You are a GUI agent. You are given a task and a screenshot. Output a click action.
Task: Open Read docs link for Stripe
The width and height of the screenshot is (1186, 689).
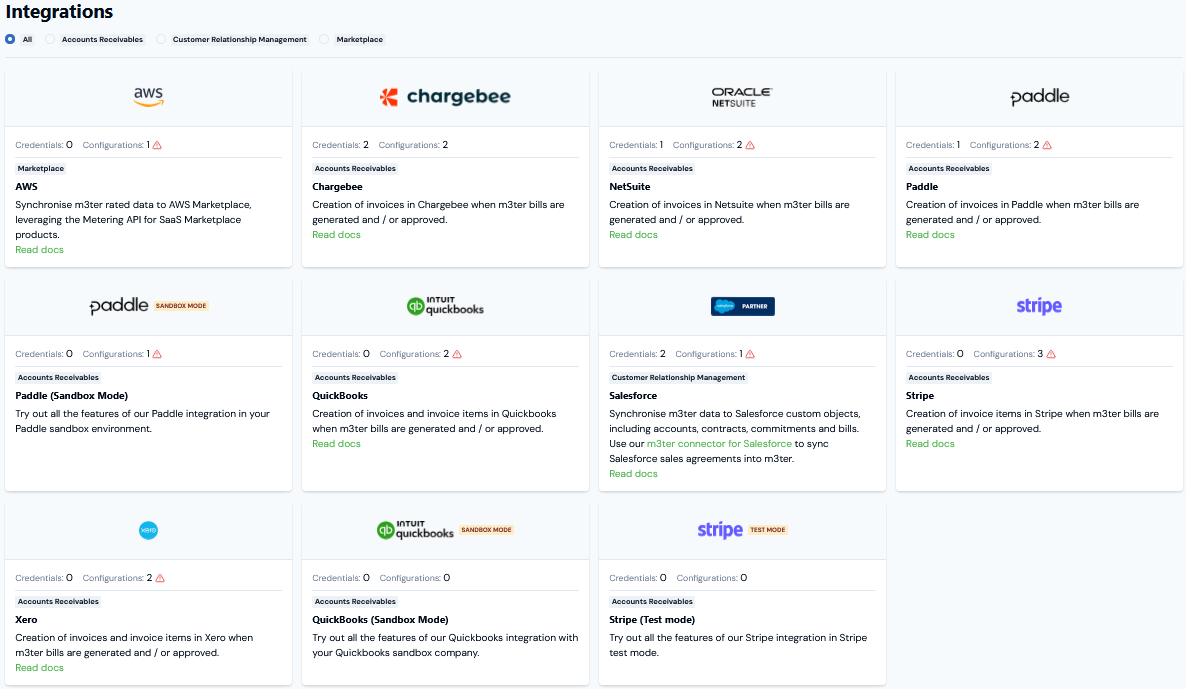(930, 443)
